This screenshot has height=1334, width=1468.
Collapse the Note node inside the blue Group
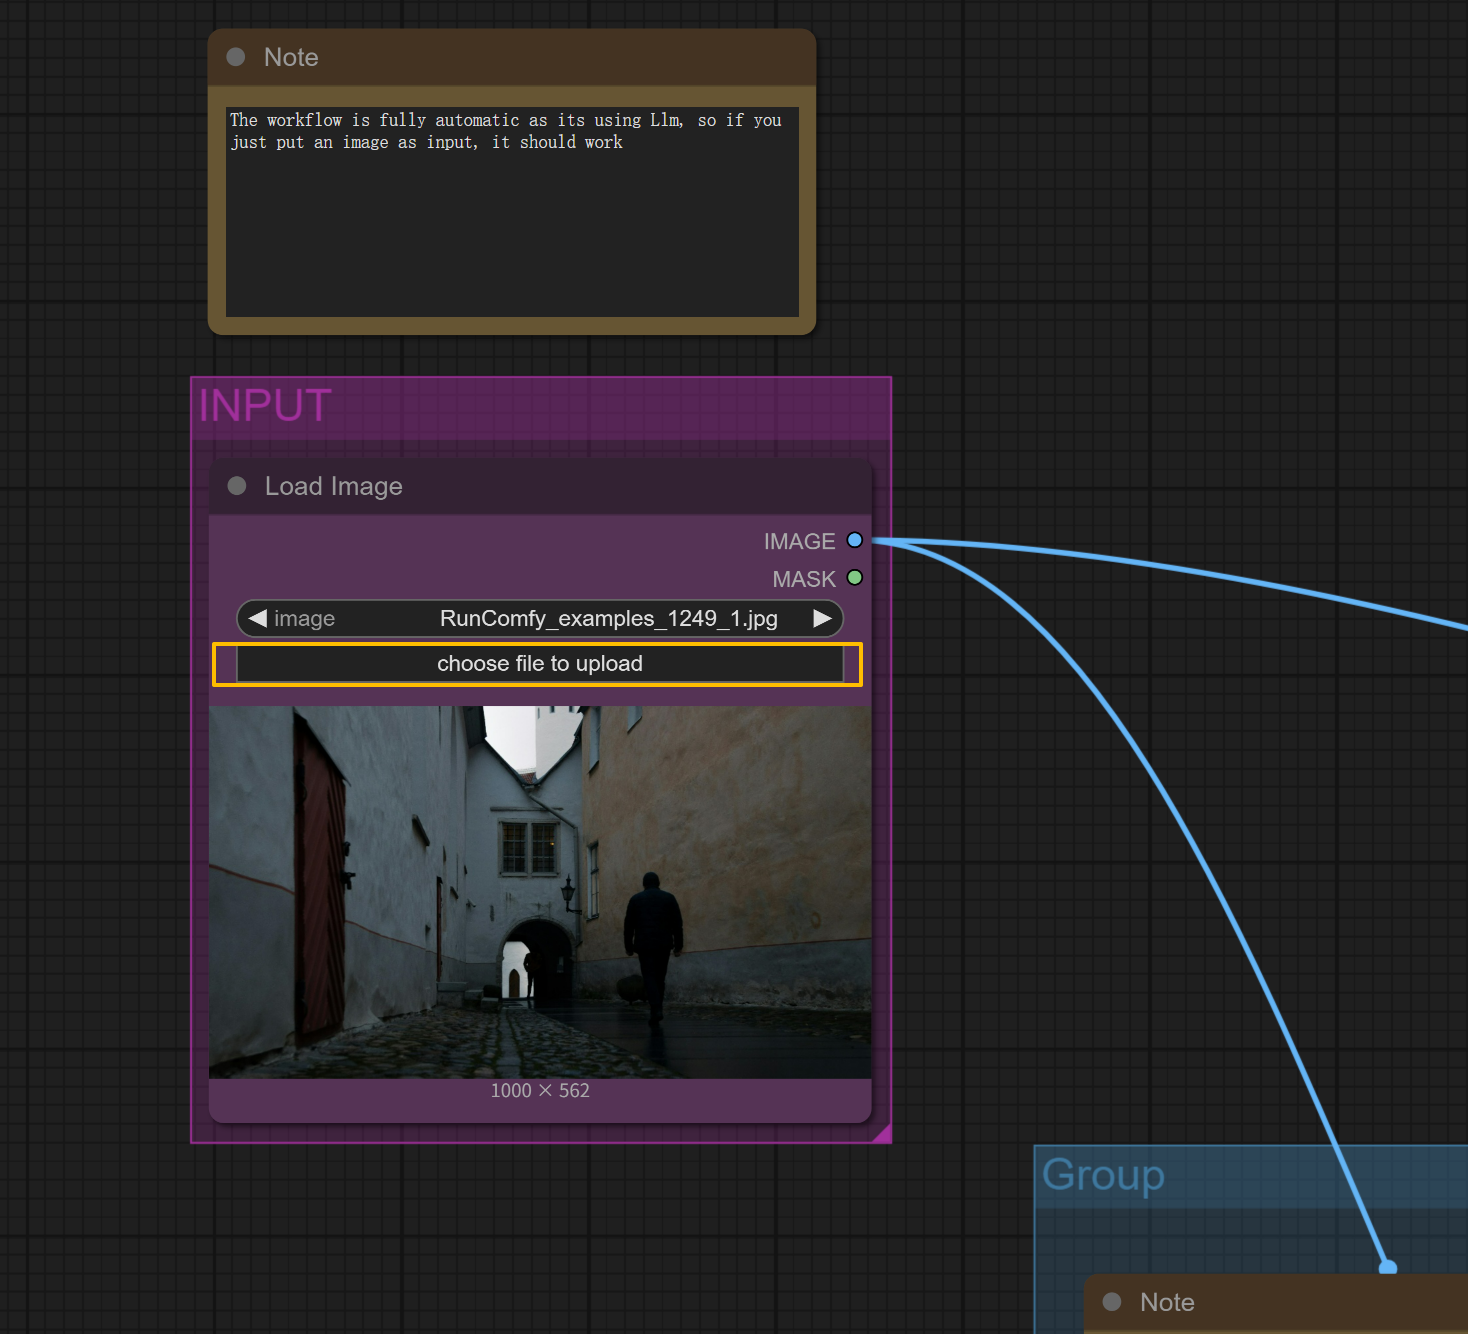tap(1112, 1302)
